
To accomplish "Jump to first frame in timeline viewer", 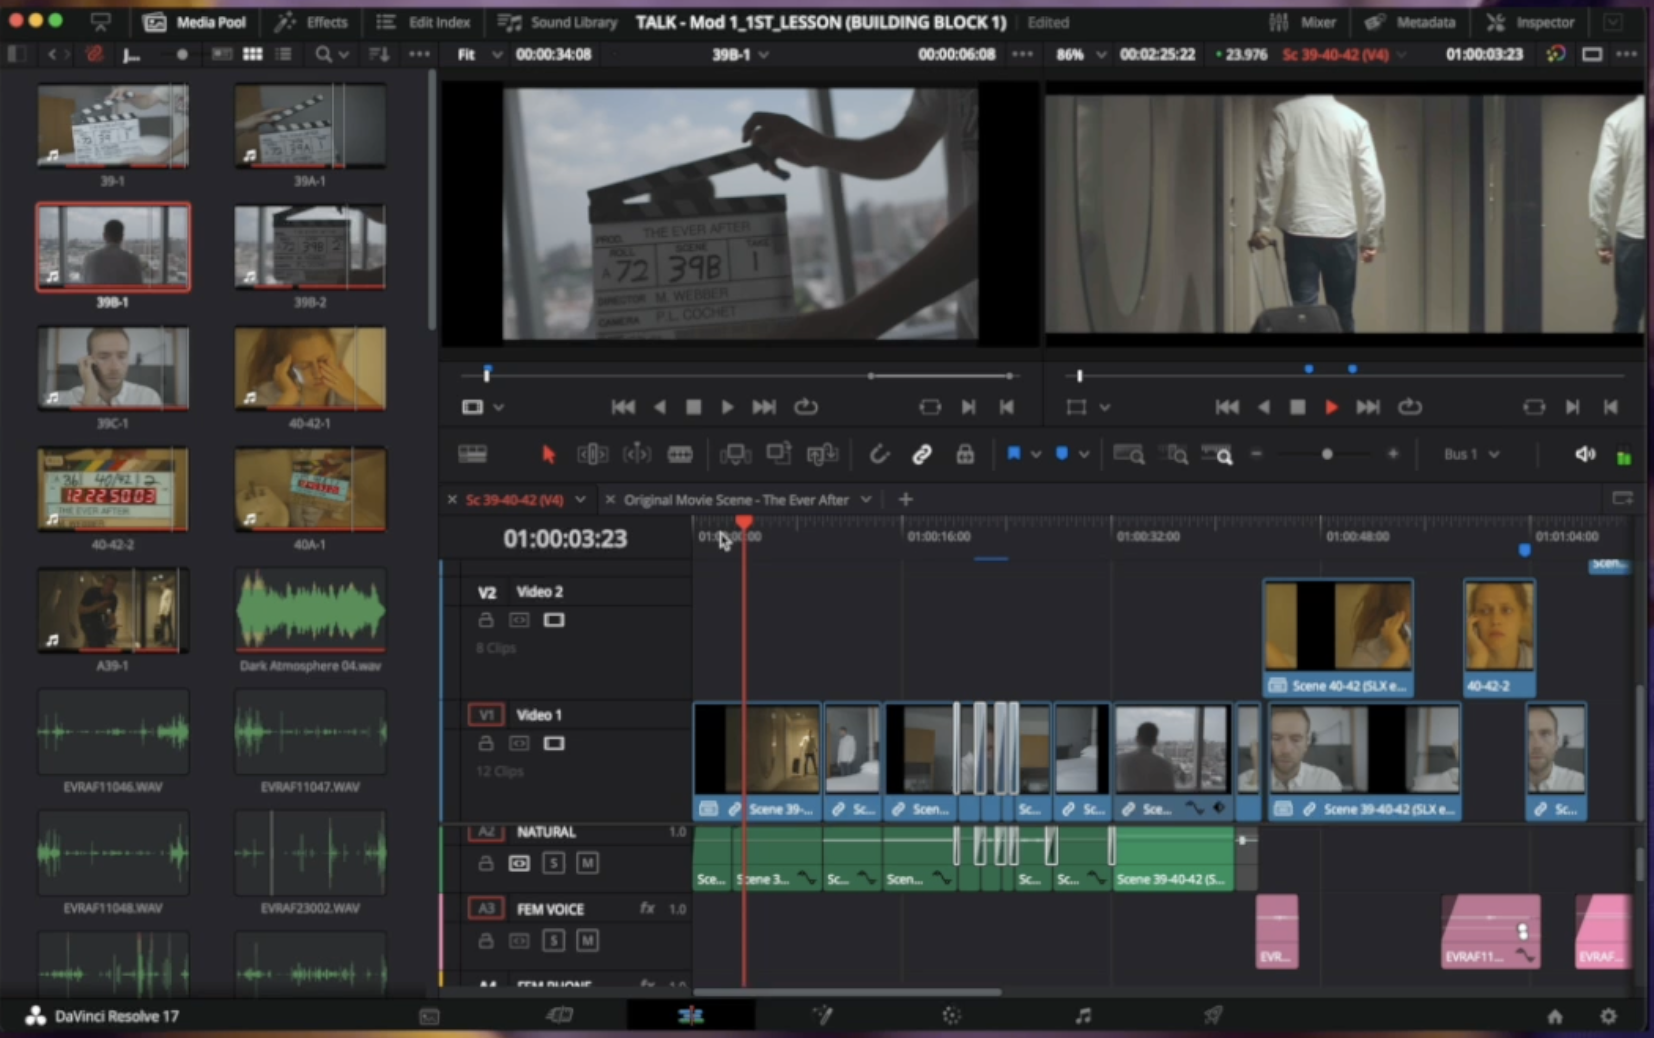I will pyautogui.click(x=1226, y=407).
